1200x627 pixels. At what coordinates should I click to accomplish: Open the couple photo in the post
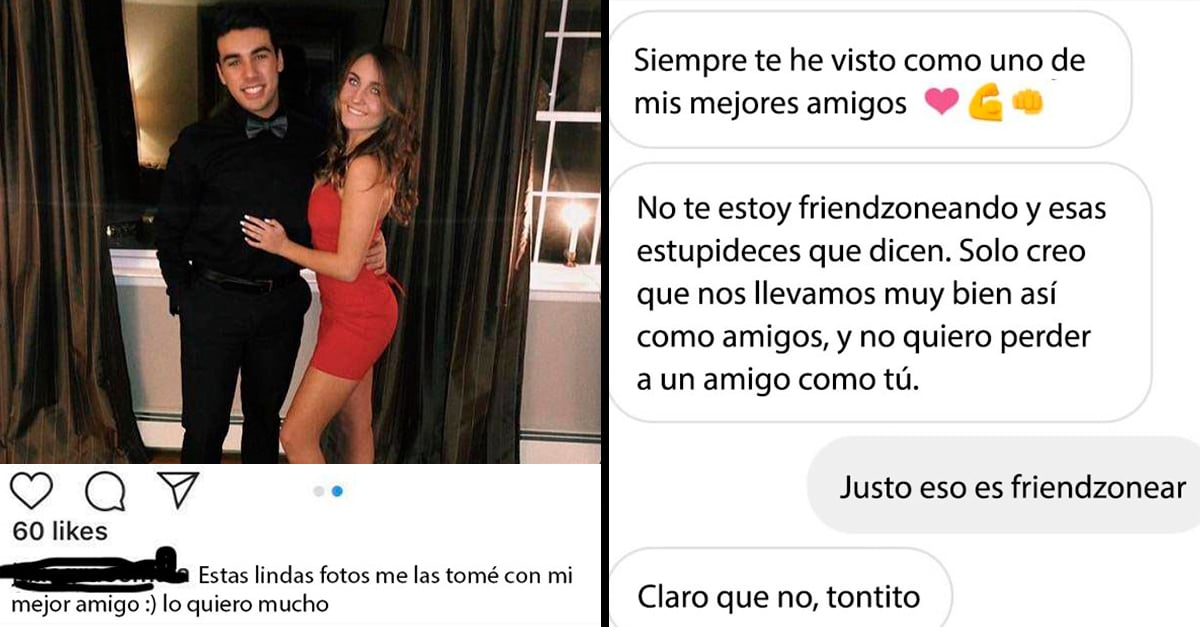(300, 231)
